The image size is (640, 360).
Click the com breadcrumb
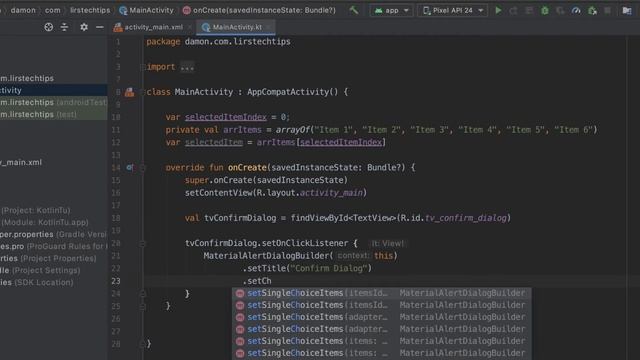(x=53, y=10)
